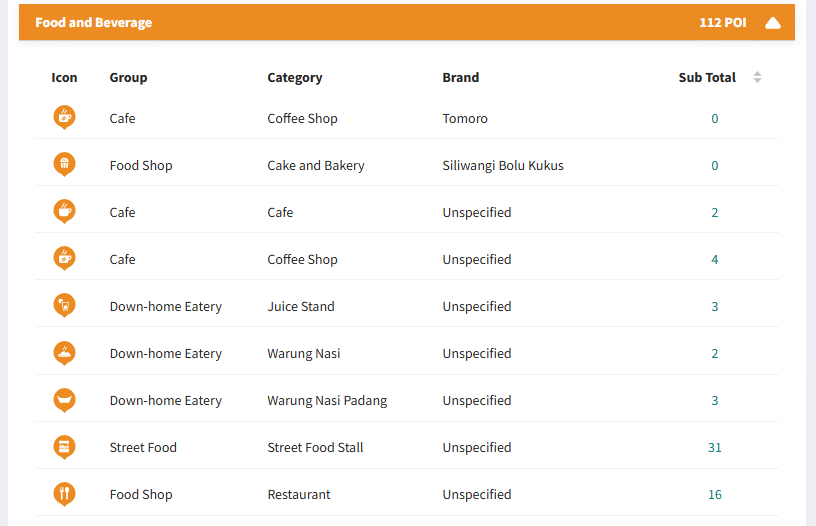Viewport: 816px width, 526px height.
Task: Click the Warung Nasi Padang bowl icon
Action: 65,400
